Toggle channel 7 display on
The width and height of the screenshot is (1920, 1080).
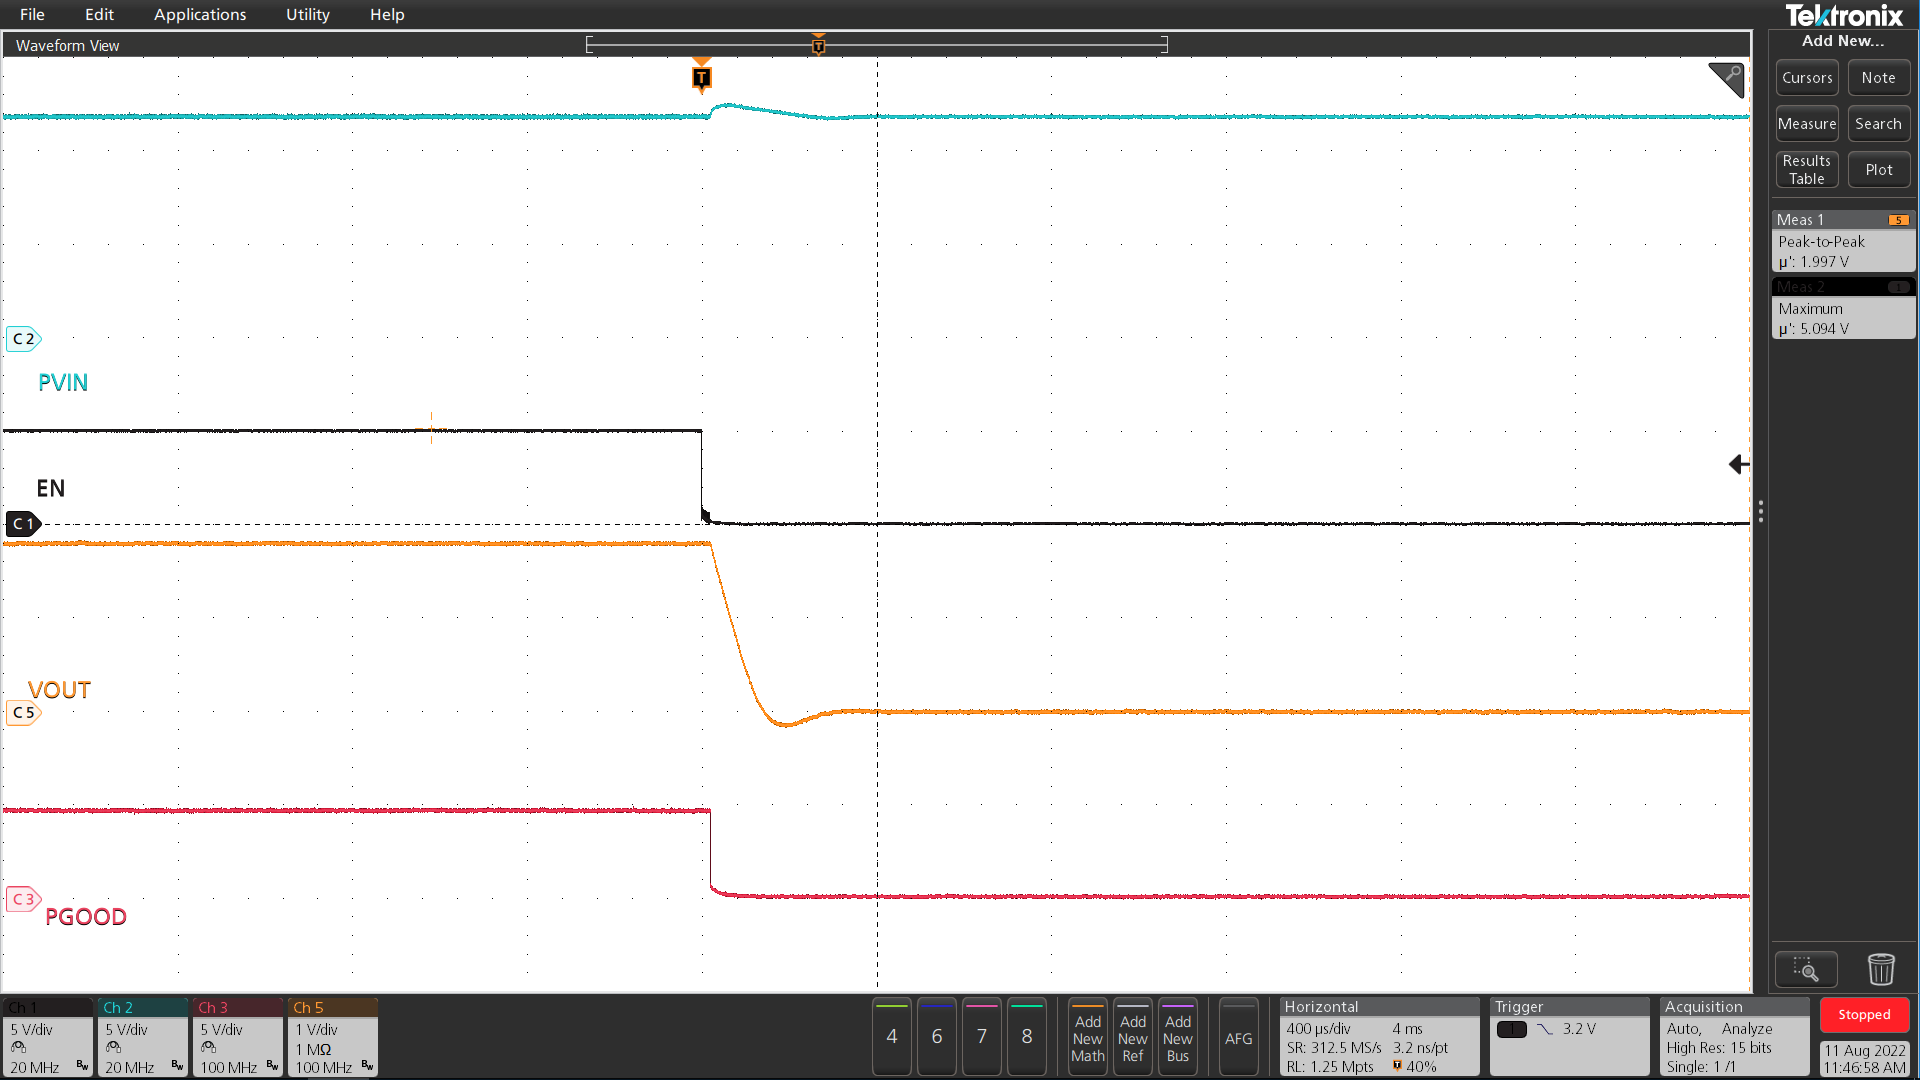click(x=981, y=1037)
